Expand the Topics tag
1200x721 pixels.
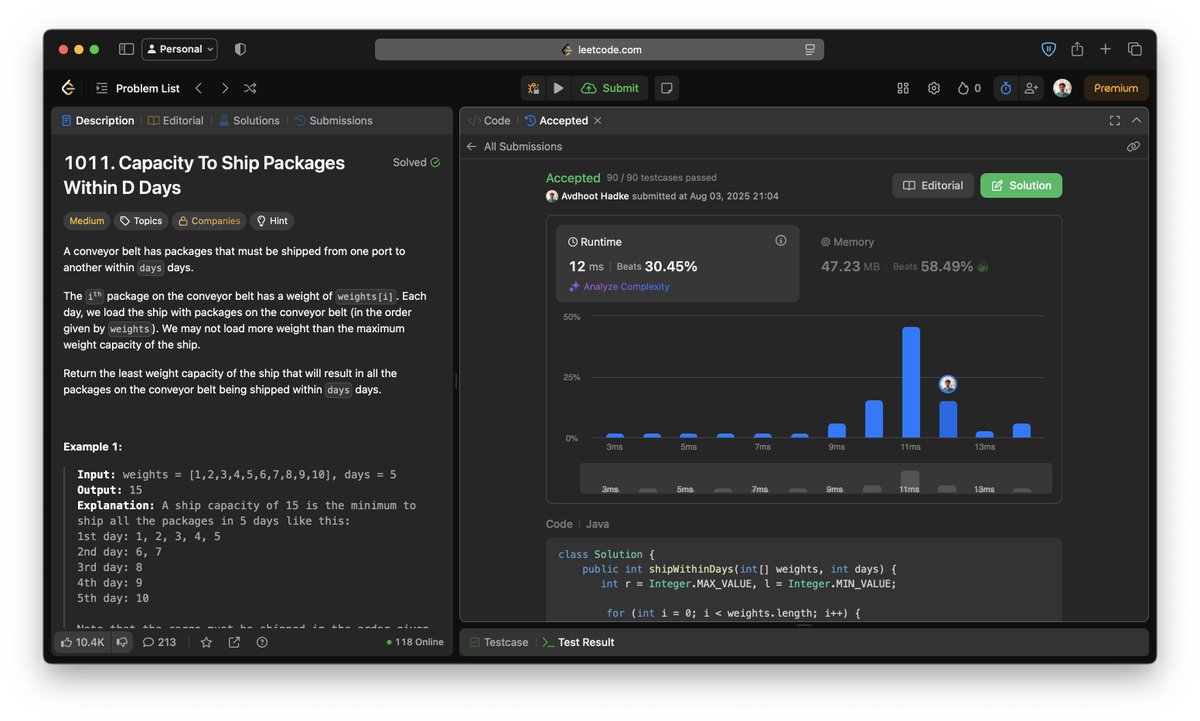point(140,221)
